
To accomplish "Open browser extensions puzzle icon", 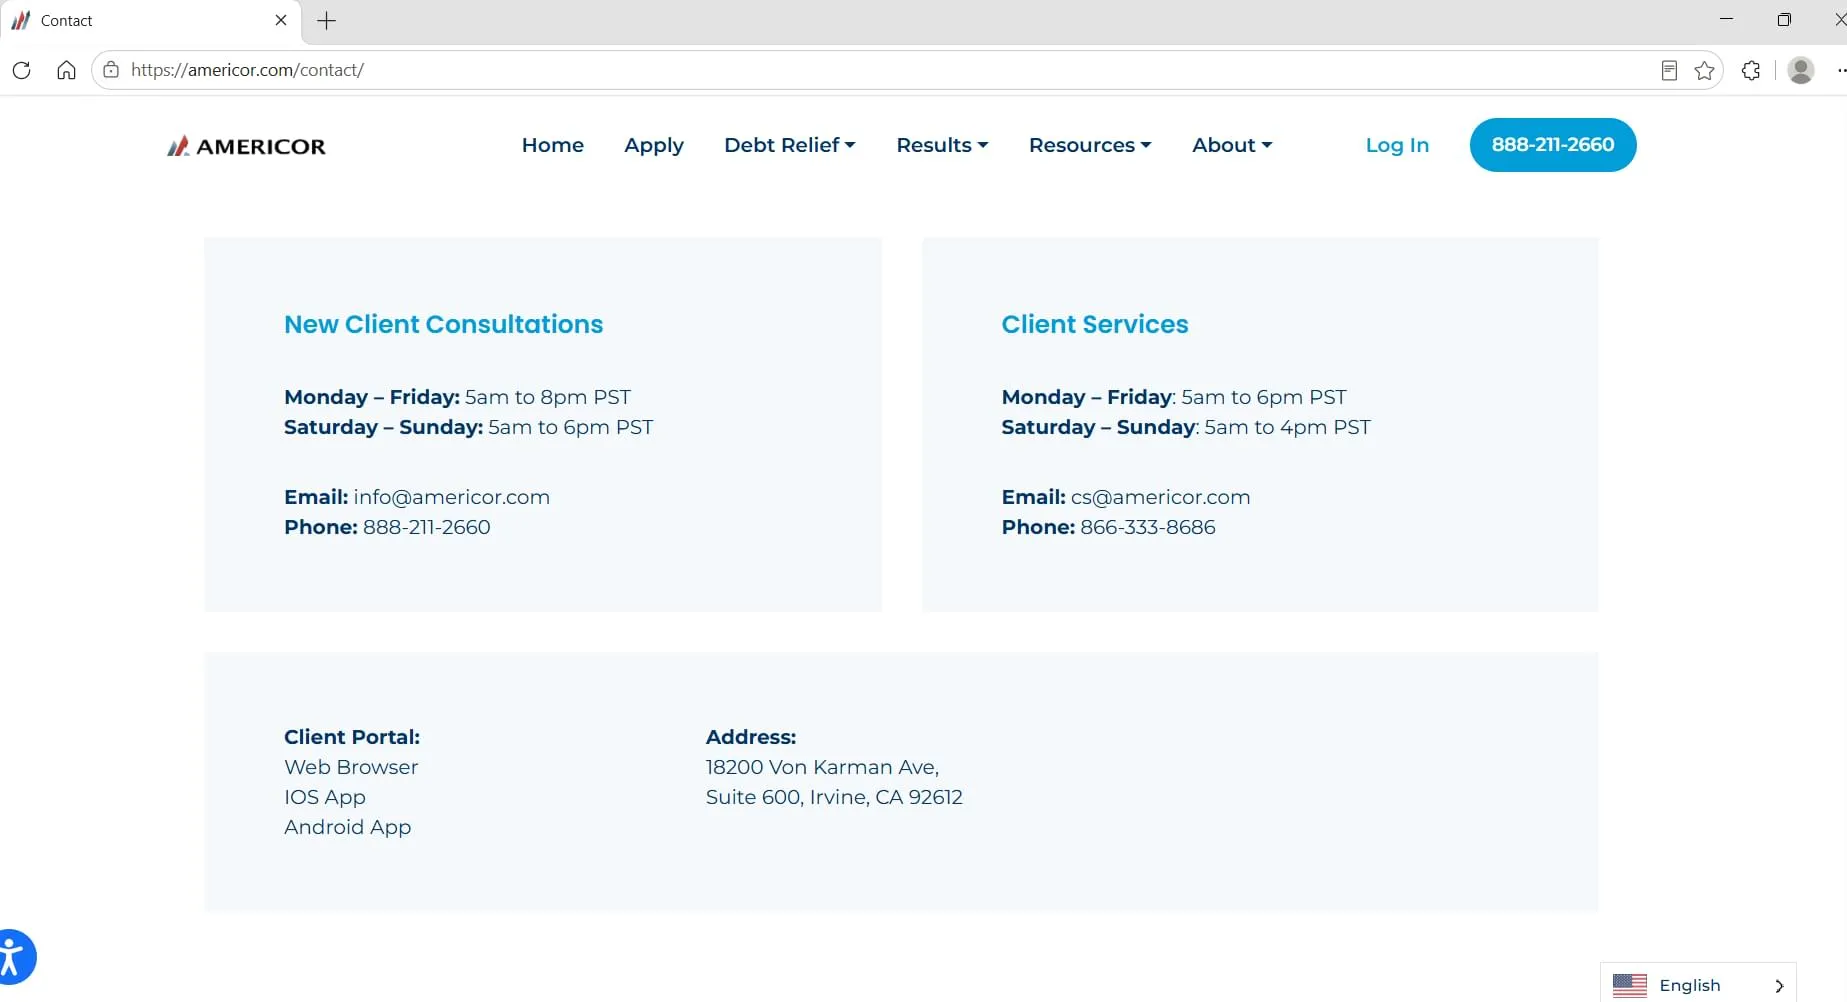I will (x=1751, y=70).
